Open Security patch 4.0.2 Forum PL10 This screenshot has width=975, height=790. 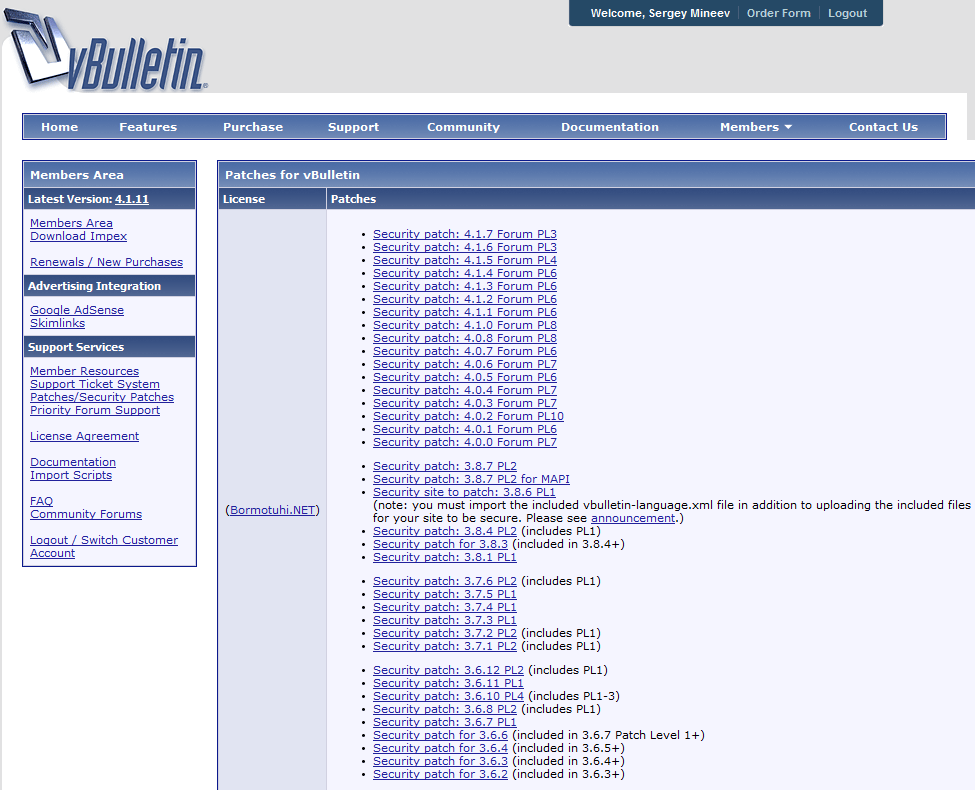coord(468,417)
